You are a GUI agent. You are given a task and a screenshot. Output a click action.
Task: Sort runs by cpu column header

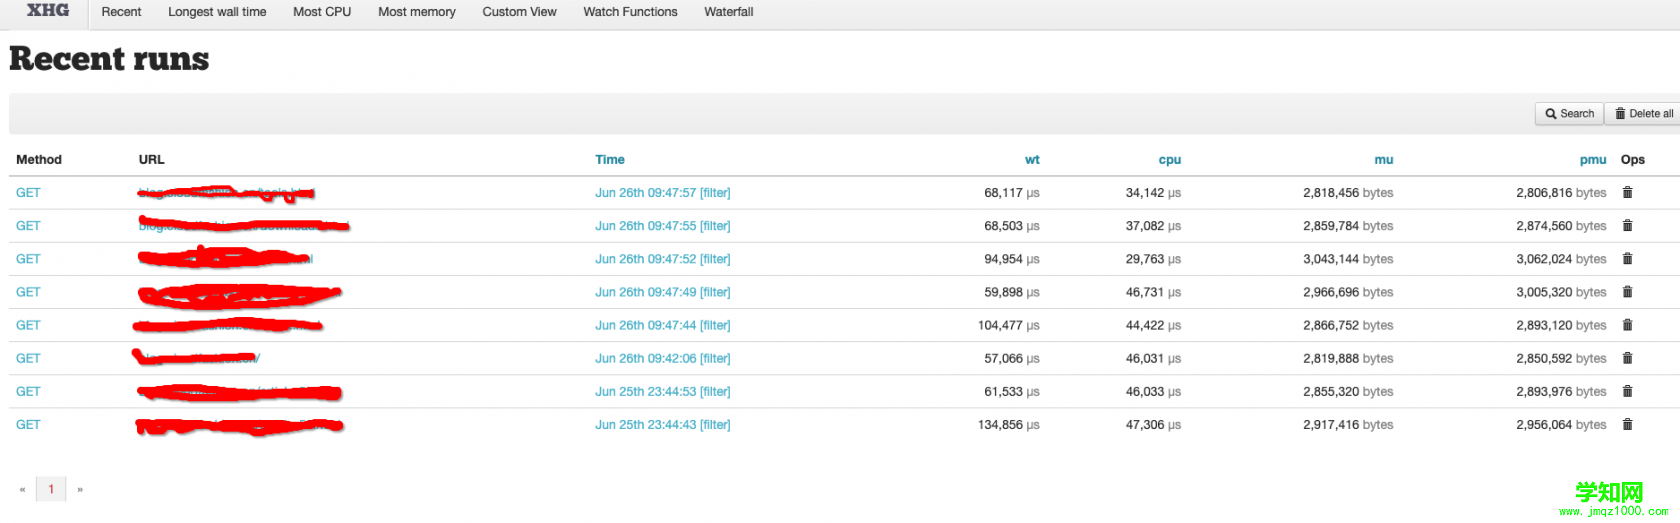[1170, 159]
